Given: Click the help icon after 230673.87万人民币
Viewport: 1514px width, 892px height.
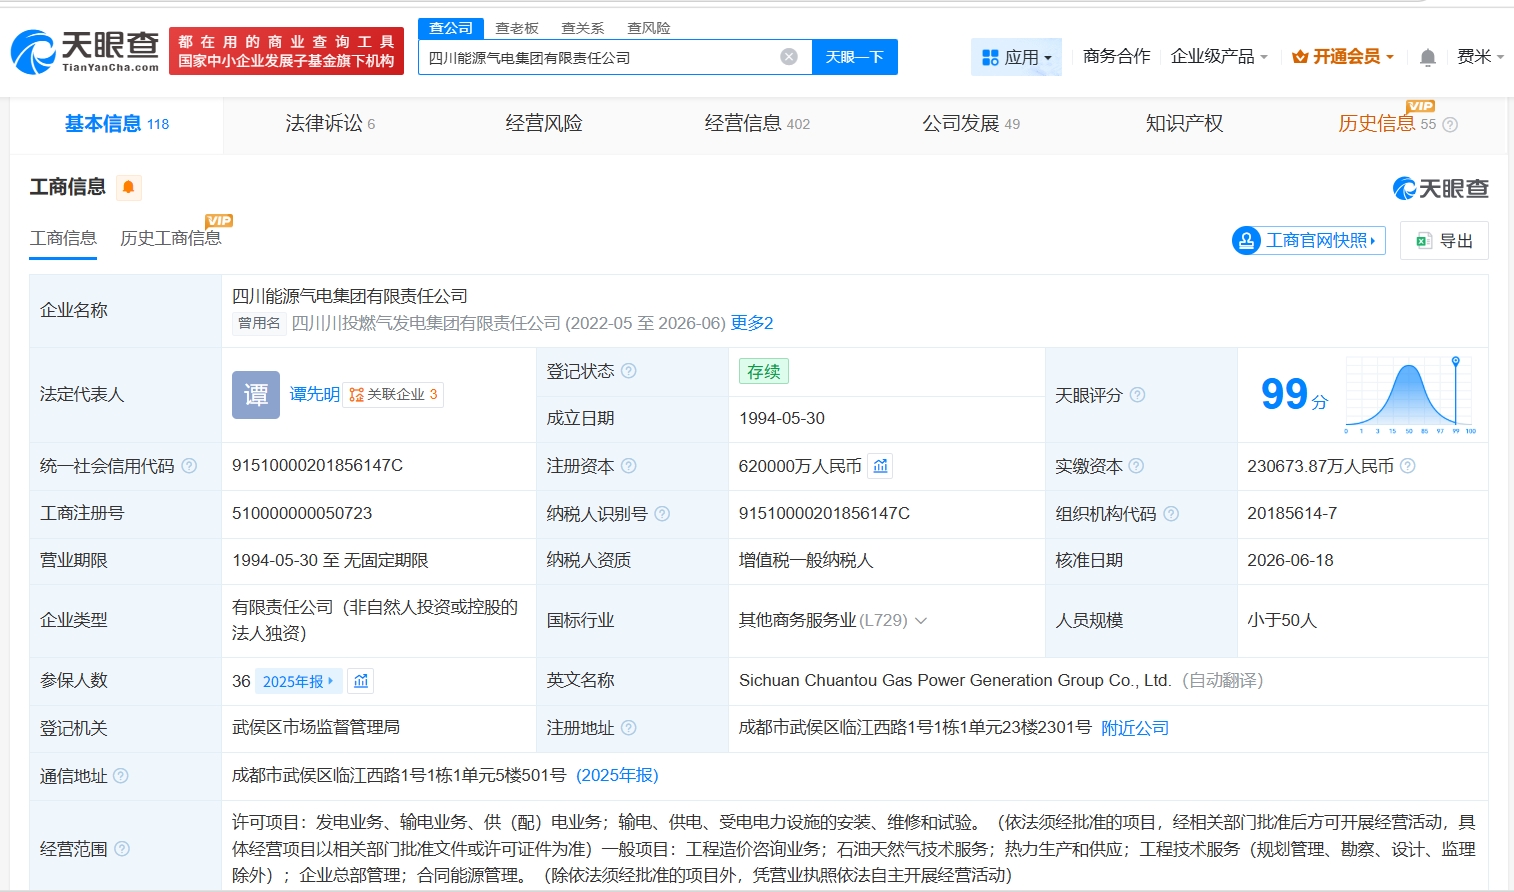Looking at the screenshot, I should 1408,466.
